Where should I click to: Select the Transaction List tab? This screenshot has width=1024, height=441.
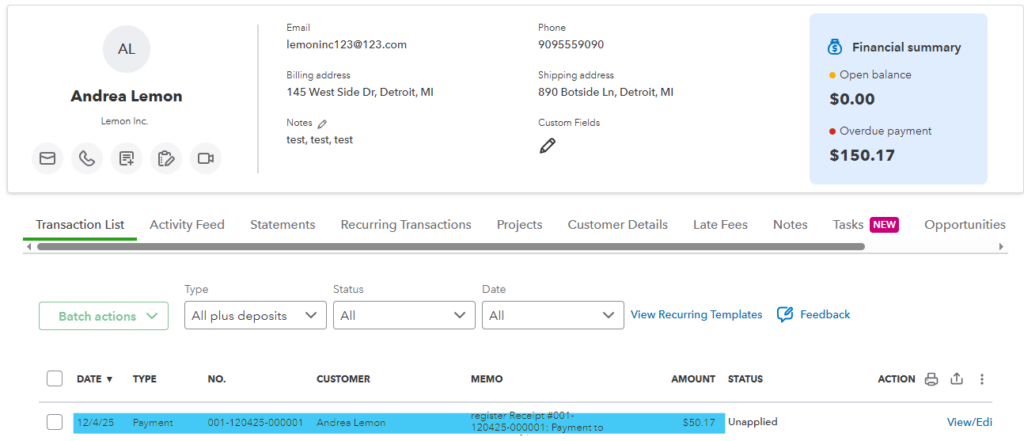point(80,225)
